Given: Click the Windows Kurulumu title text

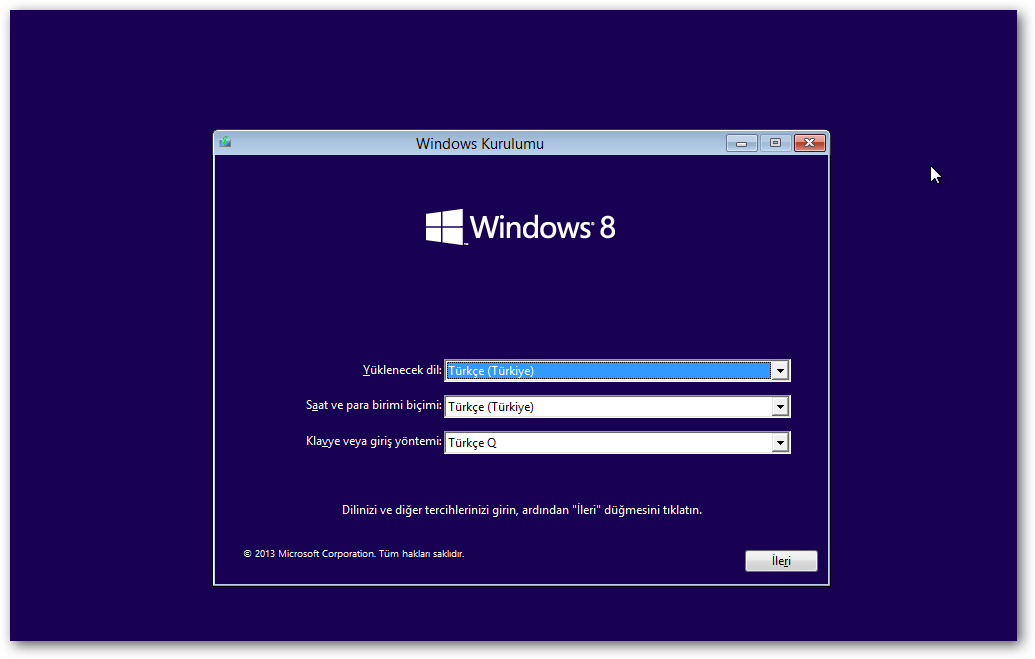Looking at the screenshot, I should point(480,143).
